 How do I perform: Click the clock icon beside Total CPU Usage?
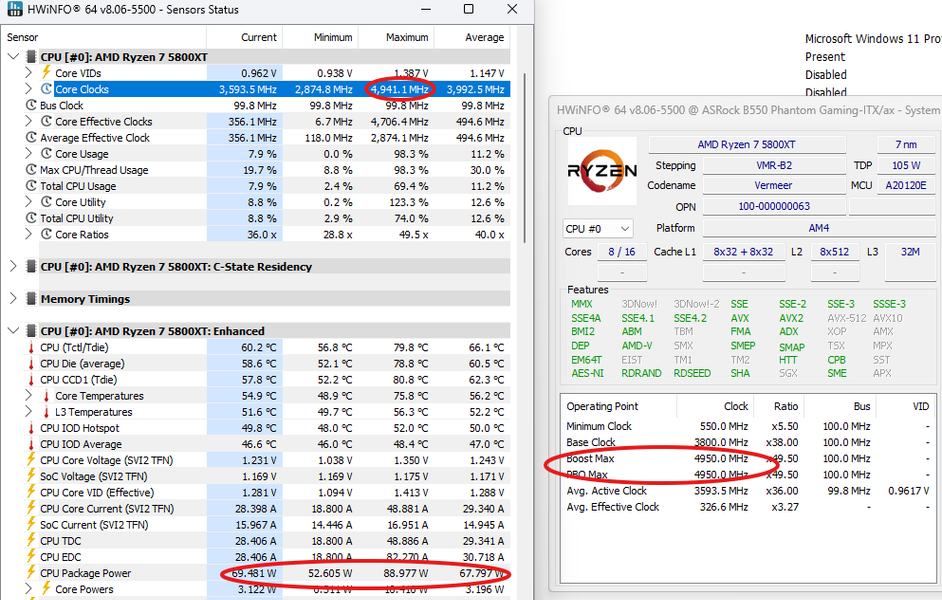[x=31, y=186]
